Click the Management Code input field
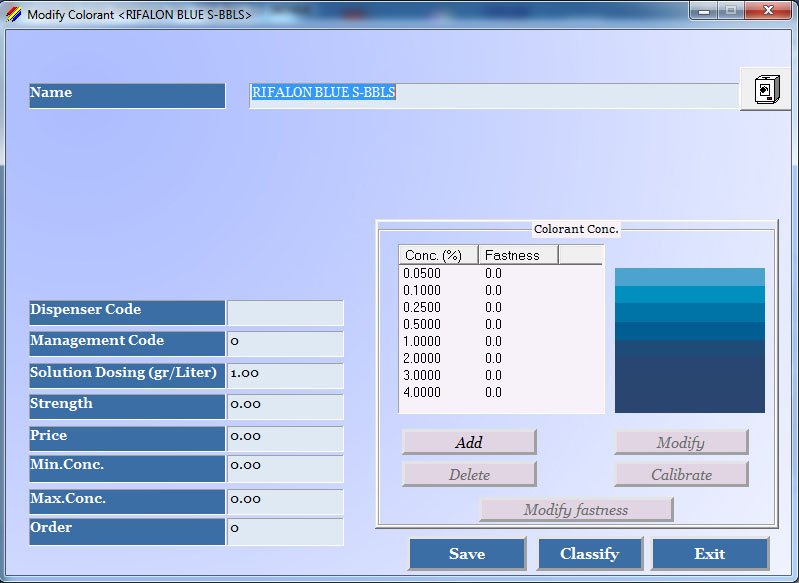This screenshot has height=583, width=799. click(285, 343)
